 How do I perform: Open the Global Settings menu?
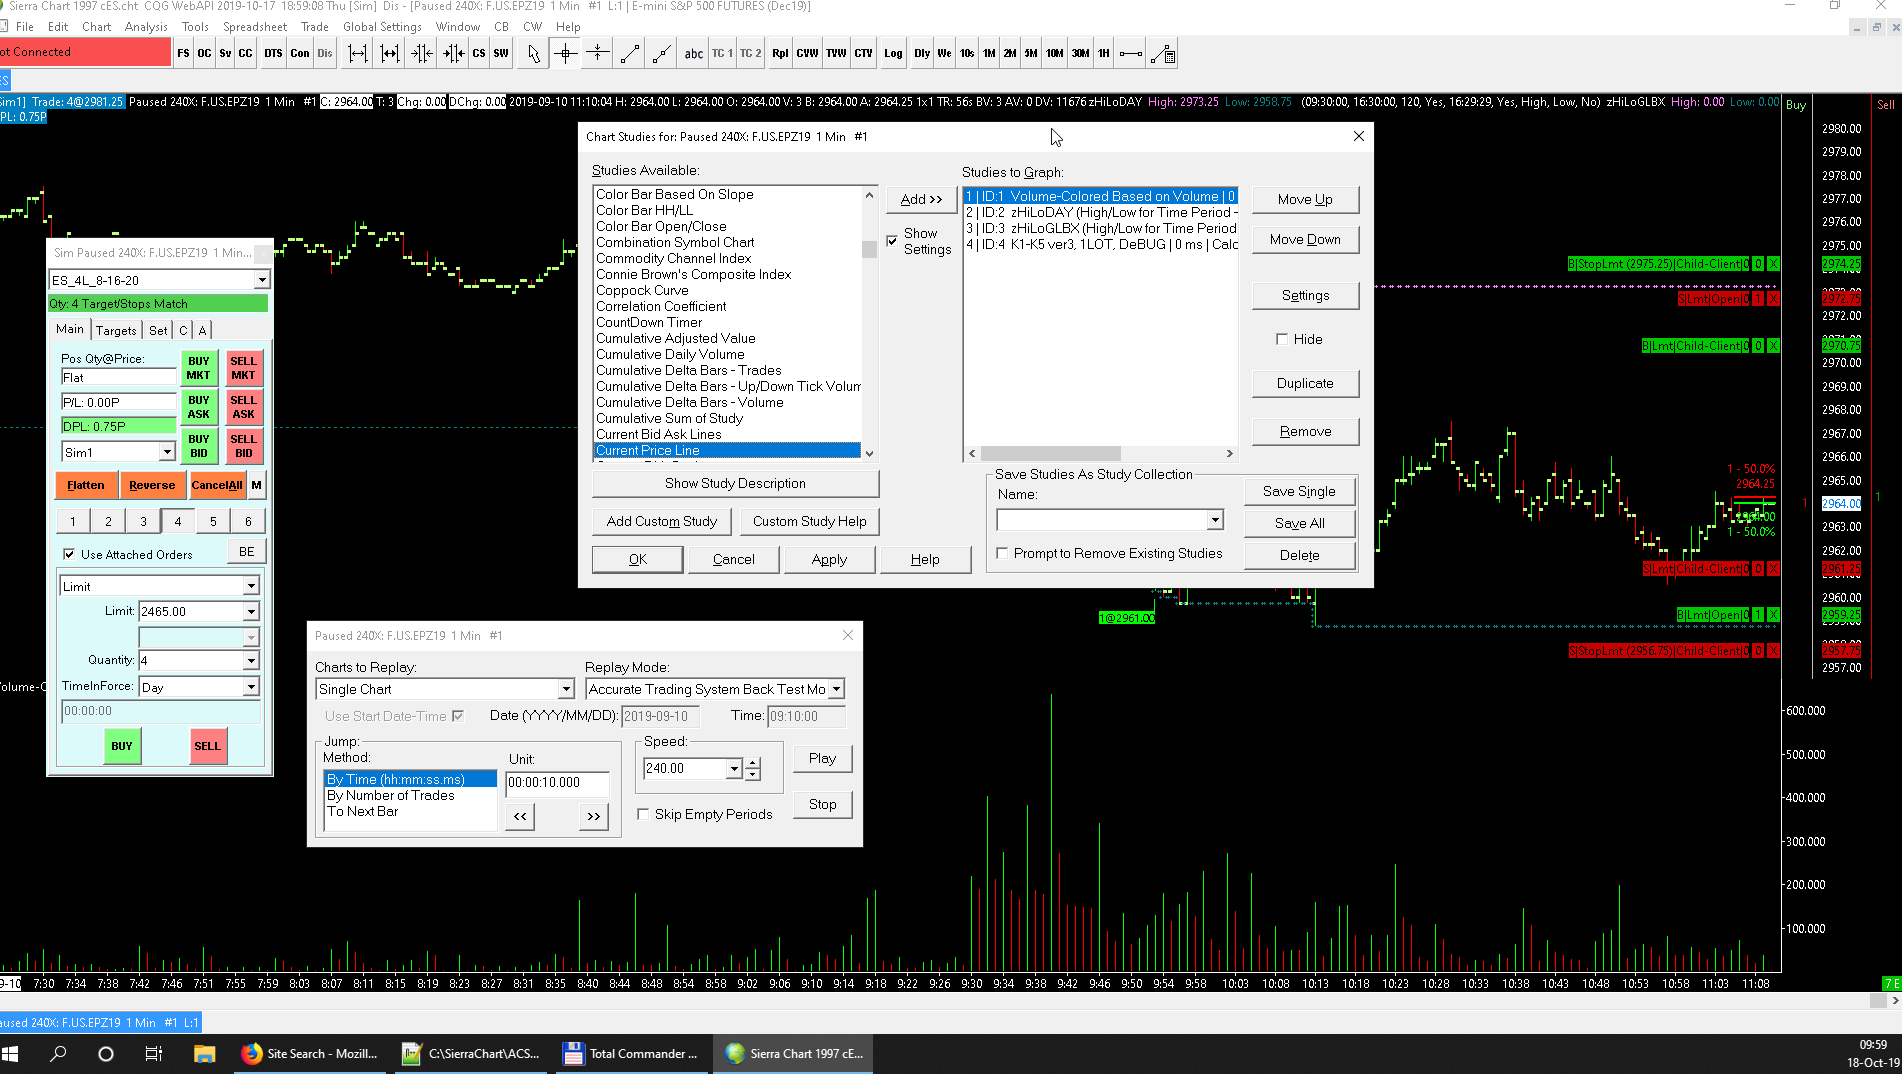point(382,27)
